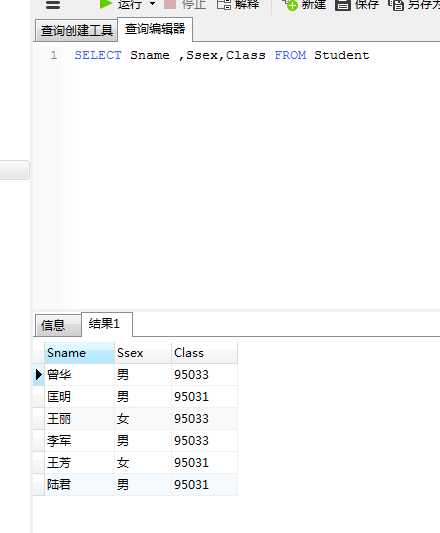Click the Sname column header
Viewport: 440px width, 533px height.
coord(79,353)
